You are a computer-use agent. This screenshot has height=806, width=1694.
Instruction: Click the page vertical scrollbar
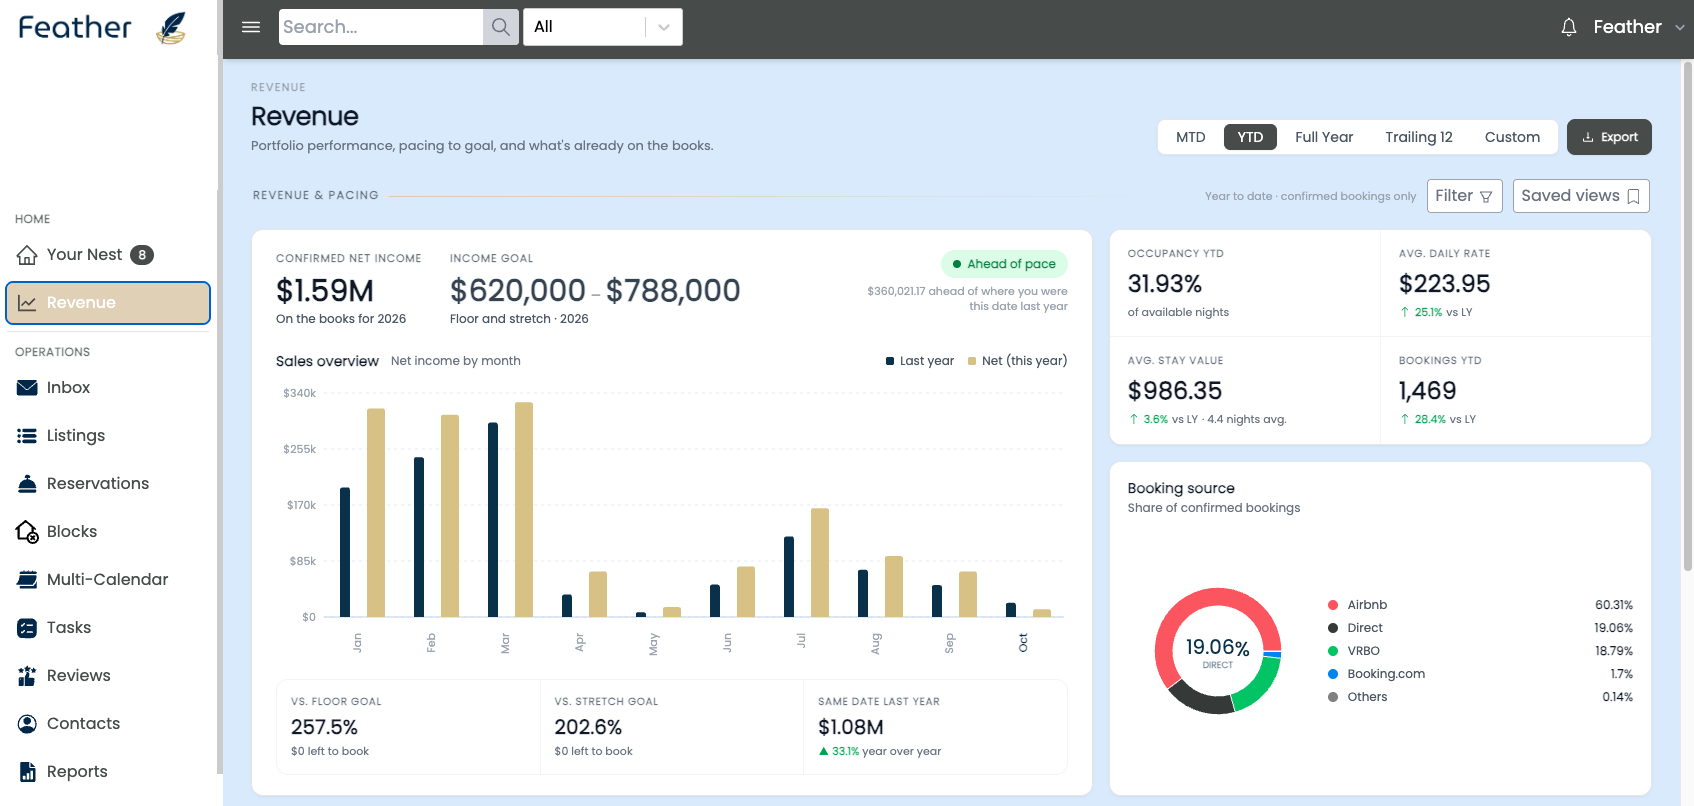pos(1688,315)
